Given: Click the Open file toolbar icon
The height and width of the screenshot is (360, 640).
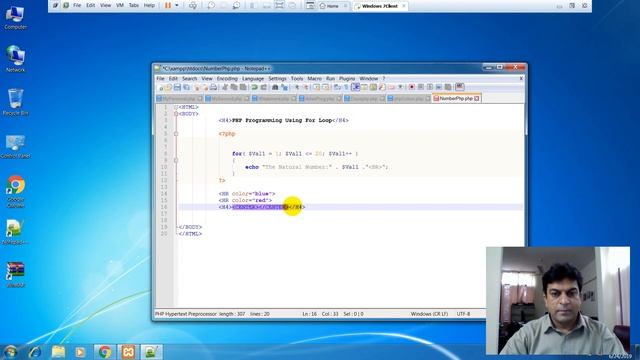Looking at the screenshot, I should pyautogui.click(x=169, y=87).
